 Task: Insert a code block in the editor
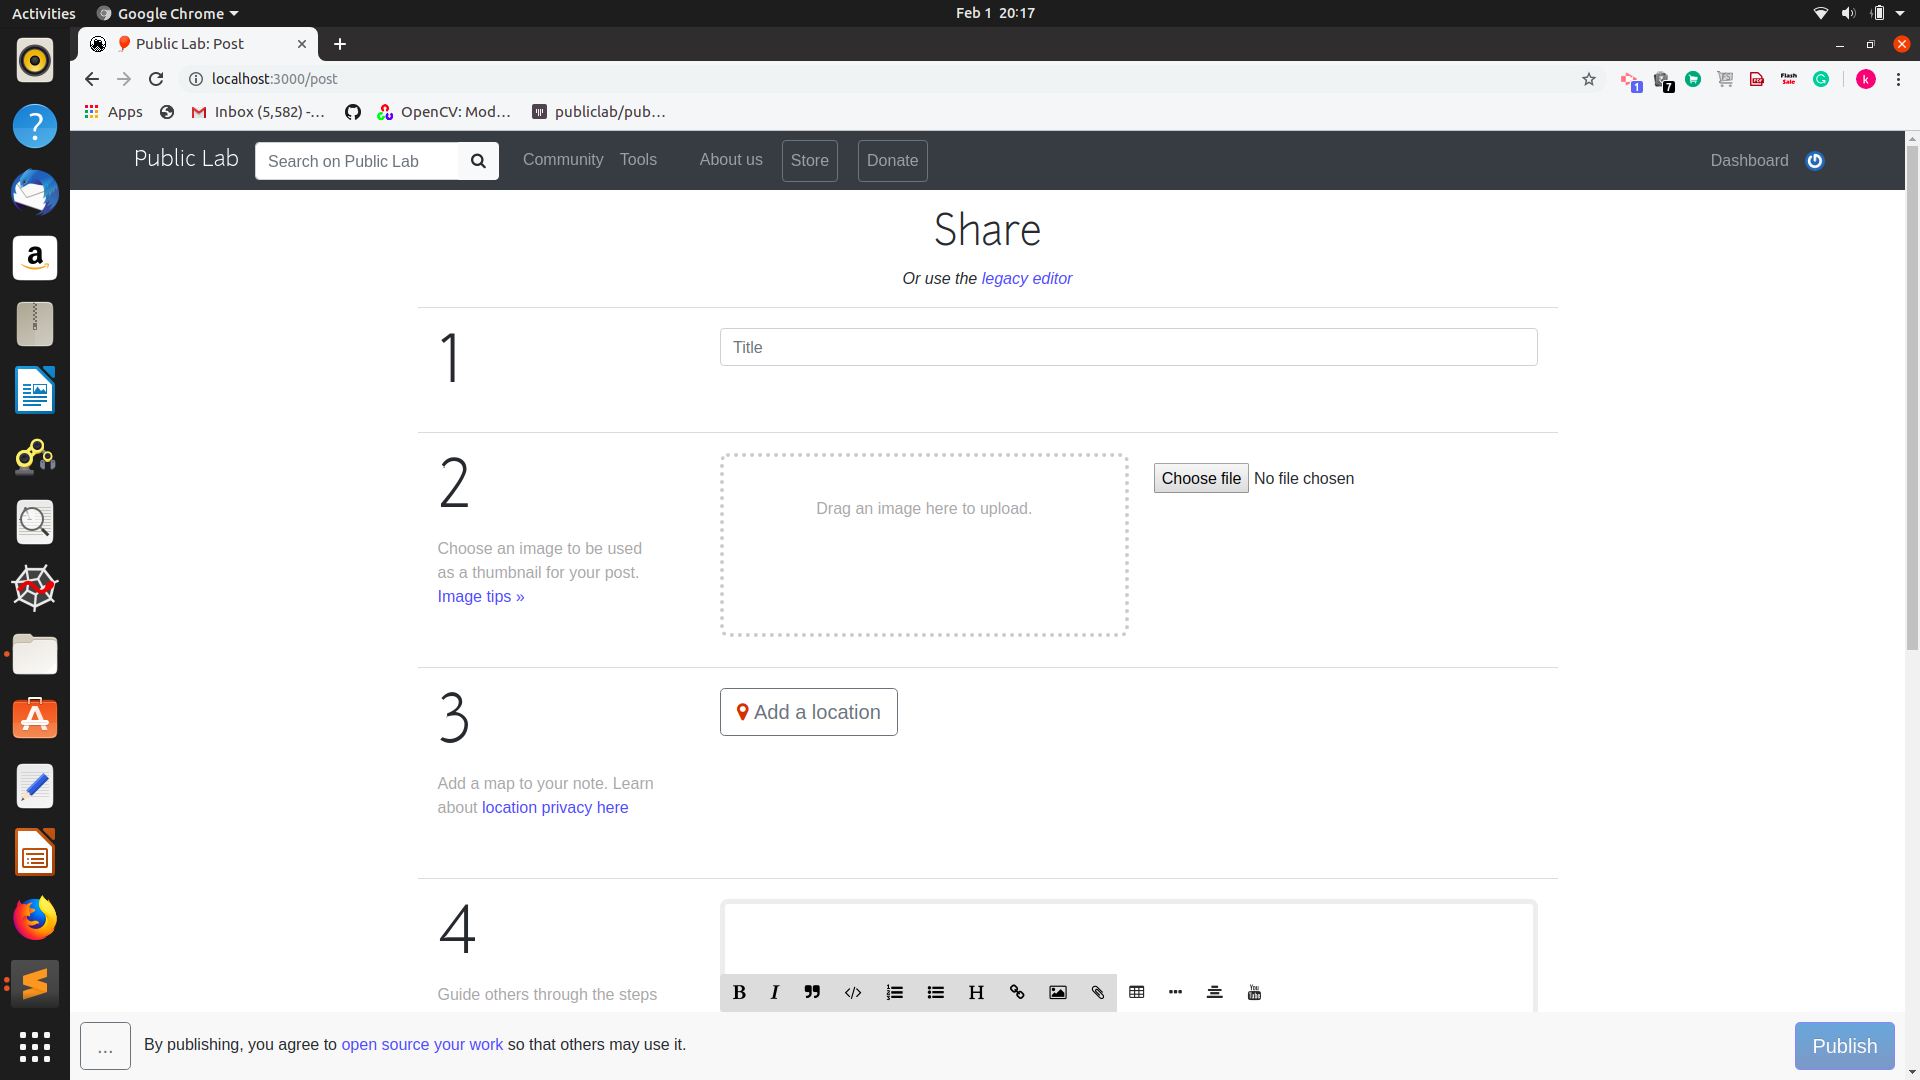pyautogui.click(x=853, y=992)
